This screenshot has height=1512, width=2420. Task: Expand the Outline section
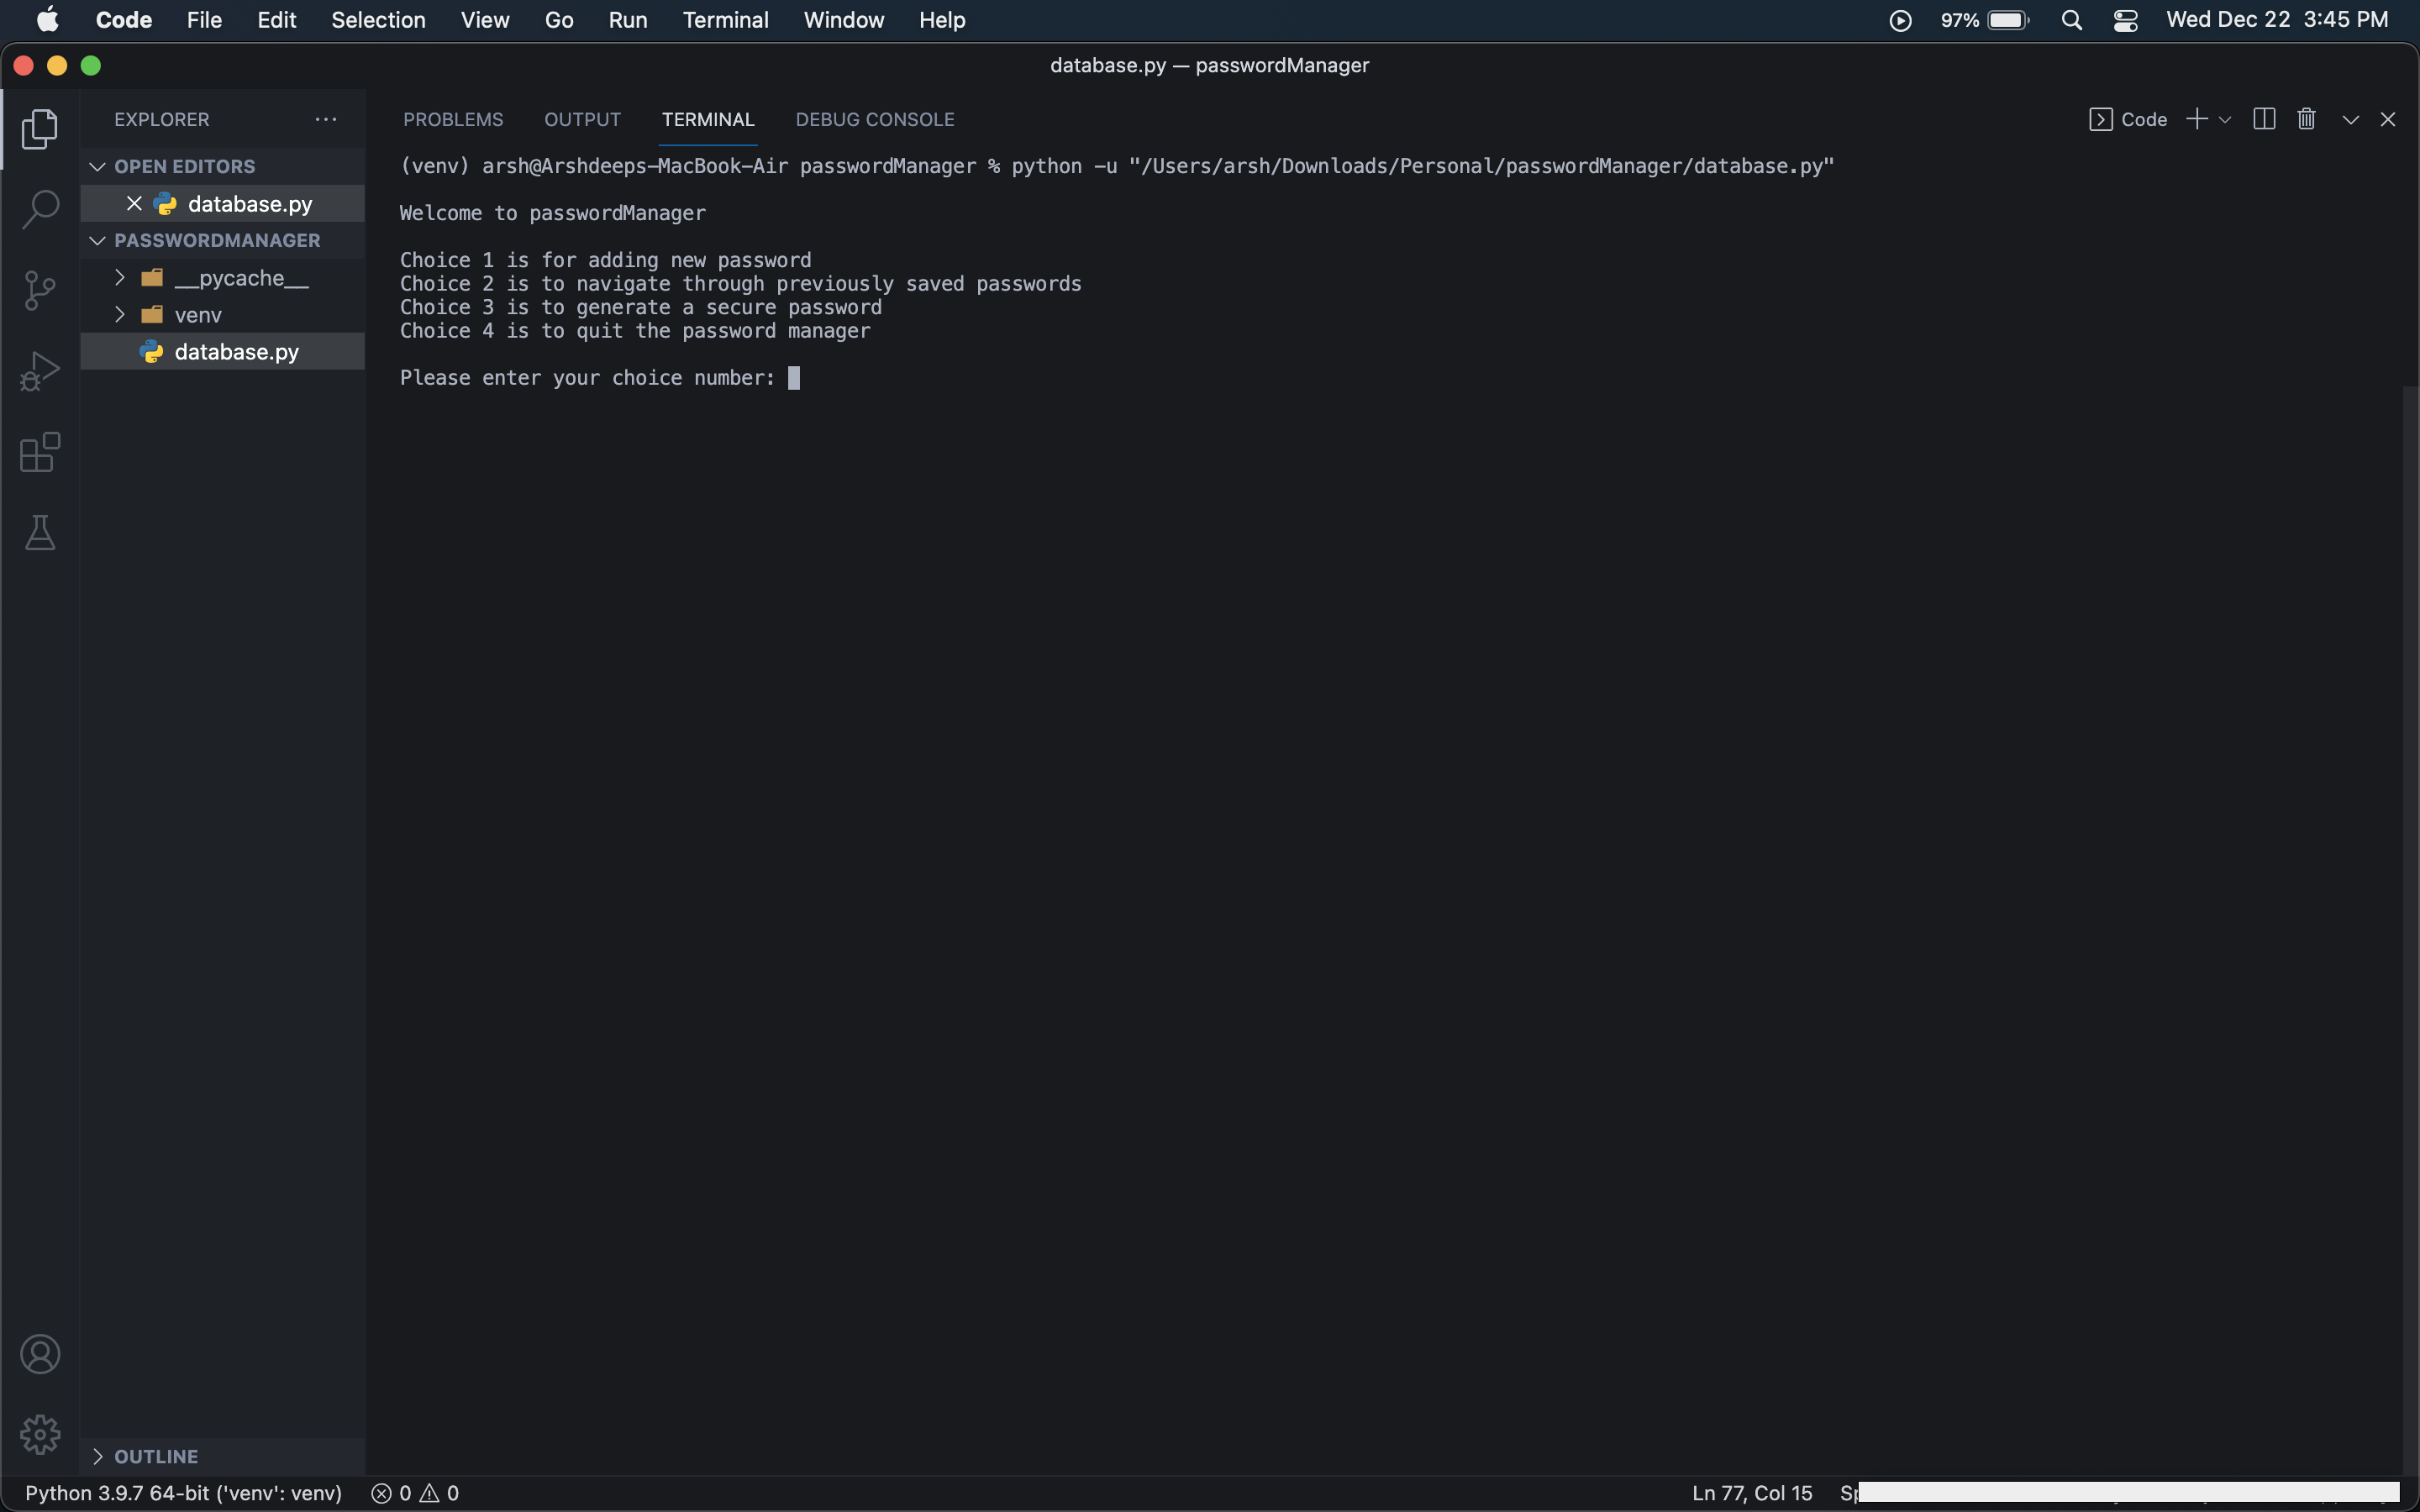tap(97, 1456)
